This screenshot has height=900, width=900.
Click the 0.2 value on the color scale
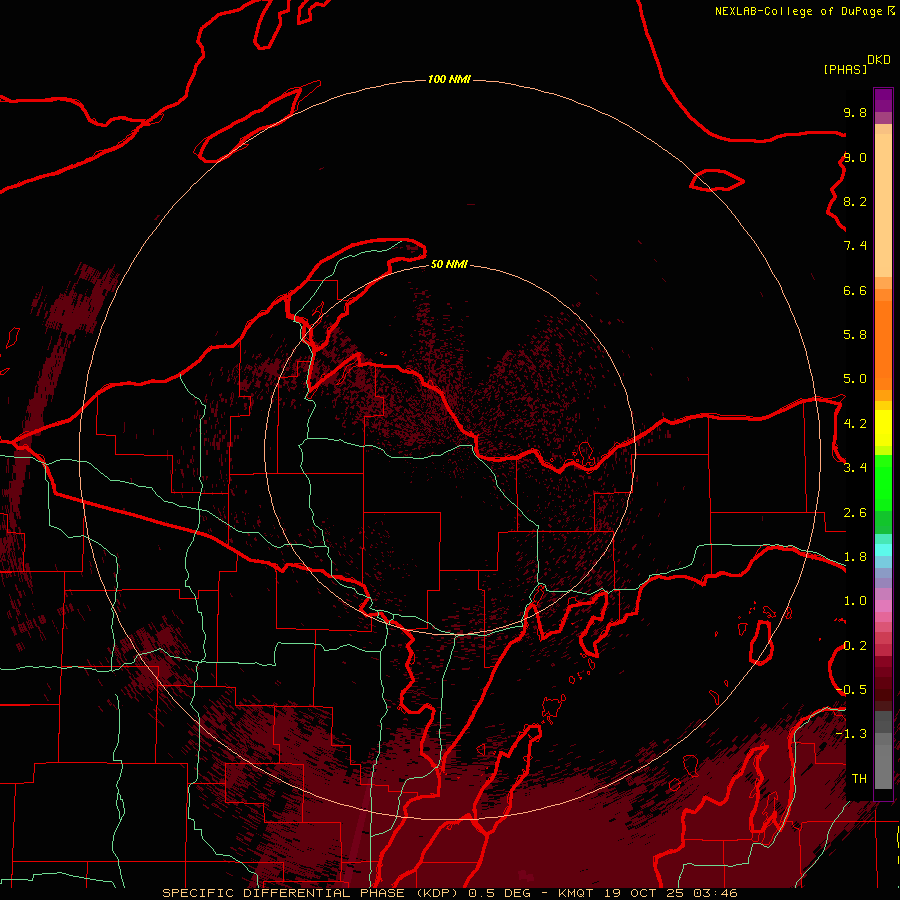click(x=855, y=646)
